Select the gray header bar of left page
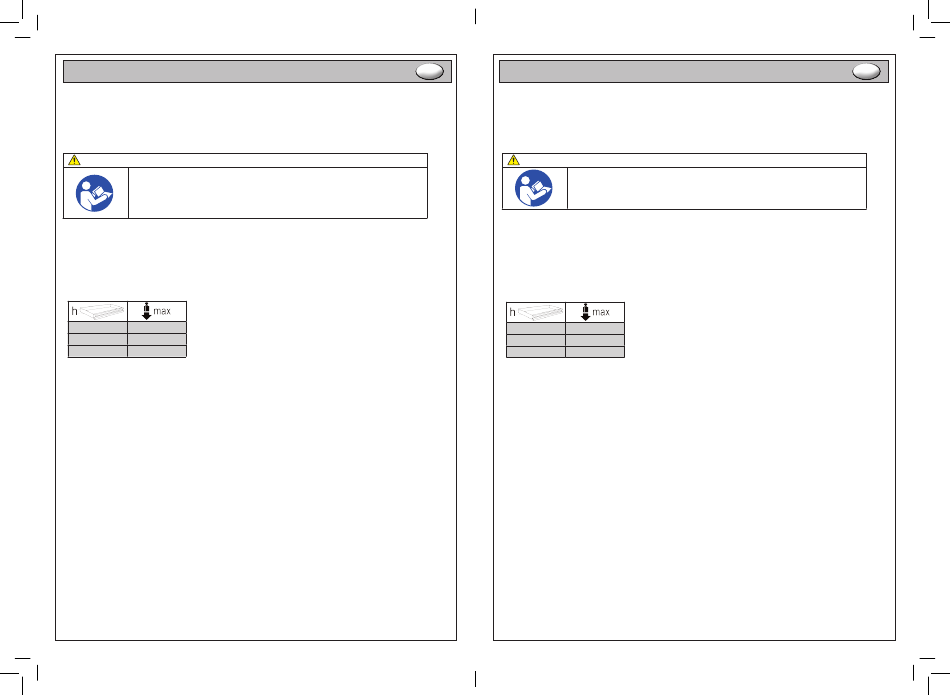This screenshot has height=695, width=950. click(x=257, y=71)
